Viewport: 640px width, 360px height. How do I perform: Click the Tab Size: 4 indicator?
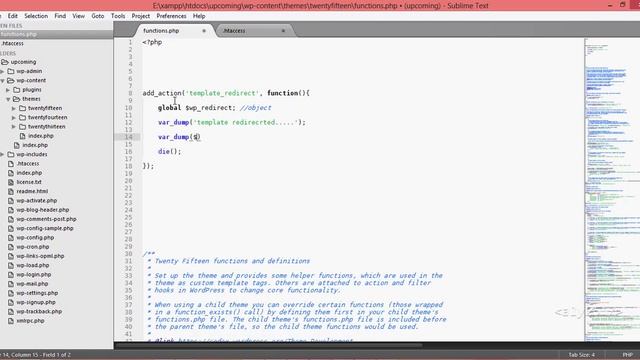582,355
